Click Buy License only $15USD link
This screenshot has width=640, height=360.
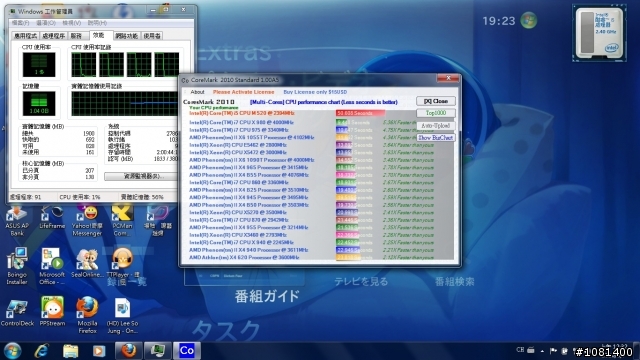pos(315,92)
